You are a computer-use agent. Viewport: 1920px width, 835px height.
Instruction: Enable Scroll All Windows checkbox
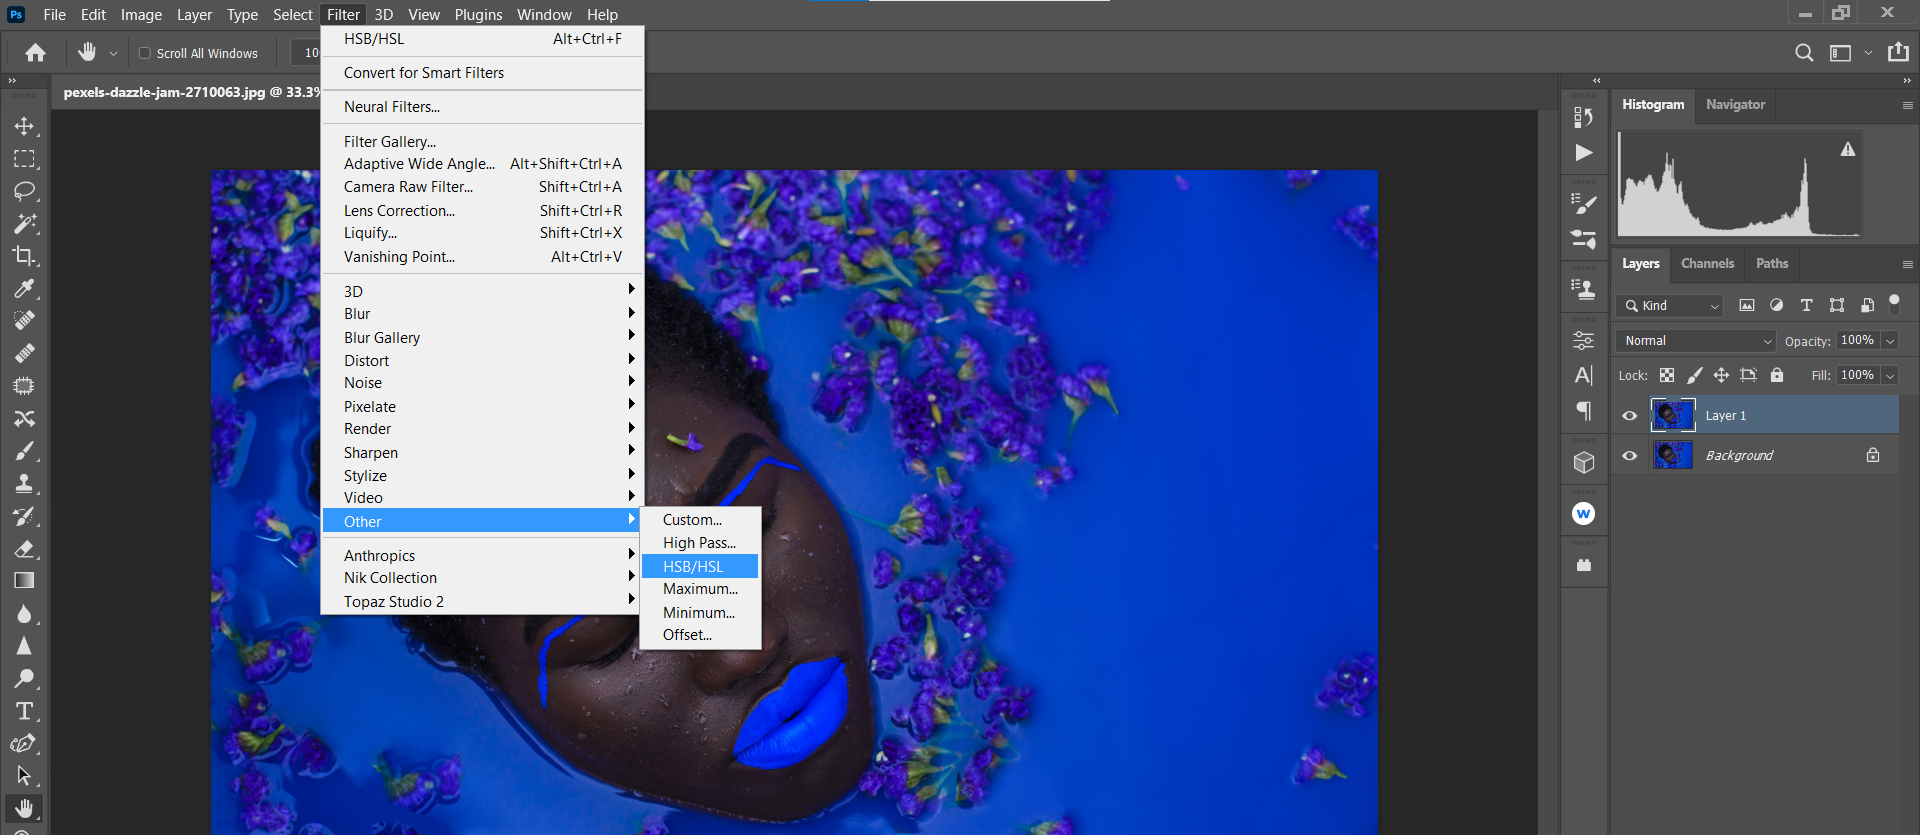tap(145, 53)
